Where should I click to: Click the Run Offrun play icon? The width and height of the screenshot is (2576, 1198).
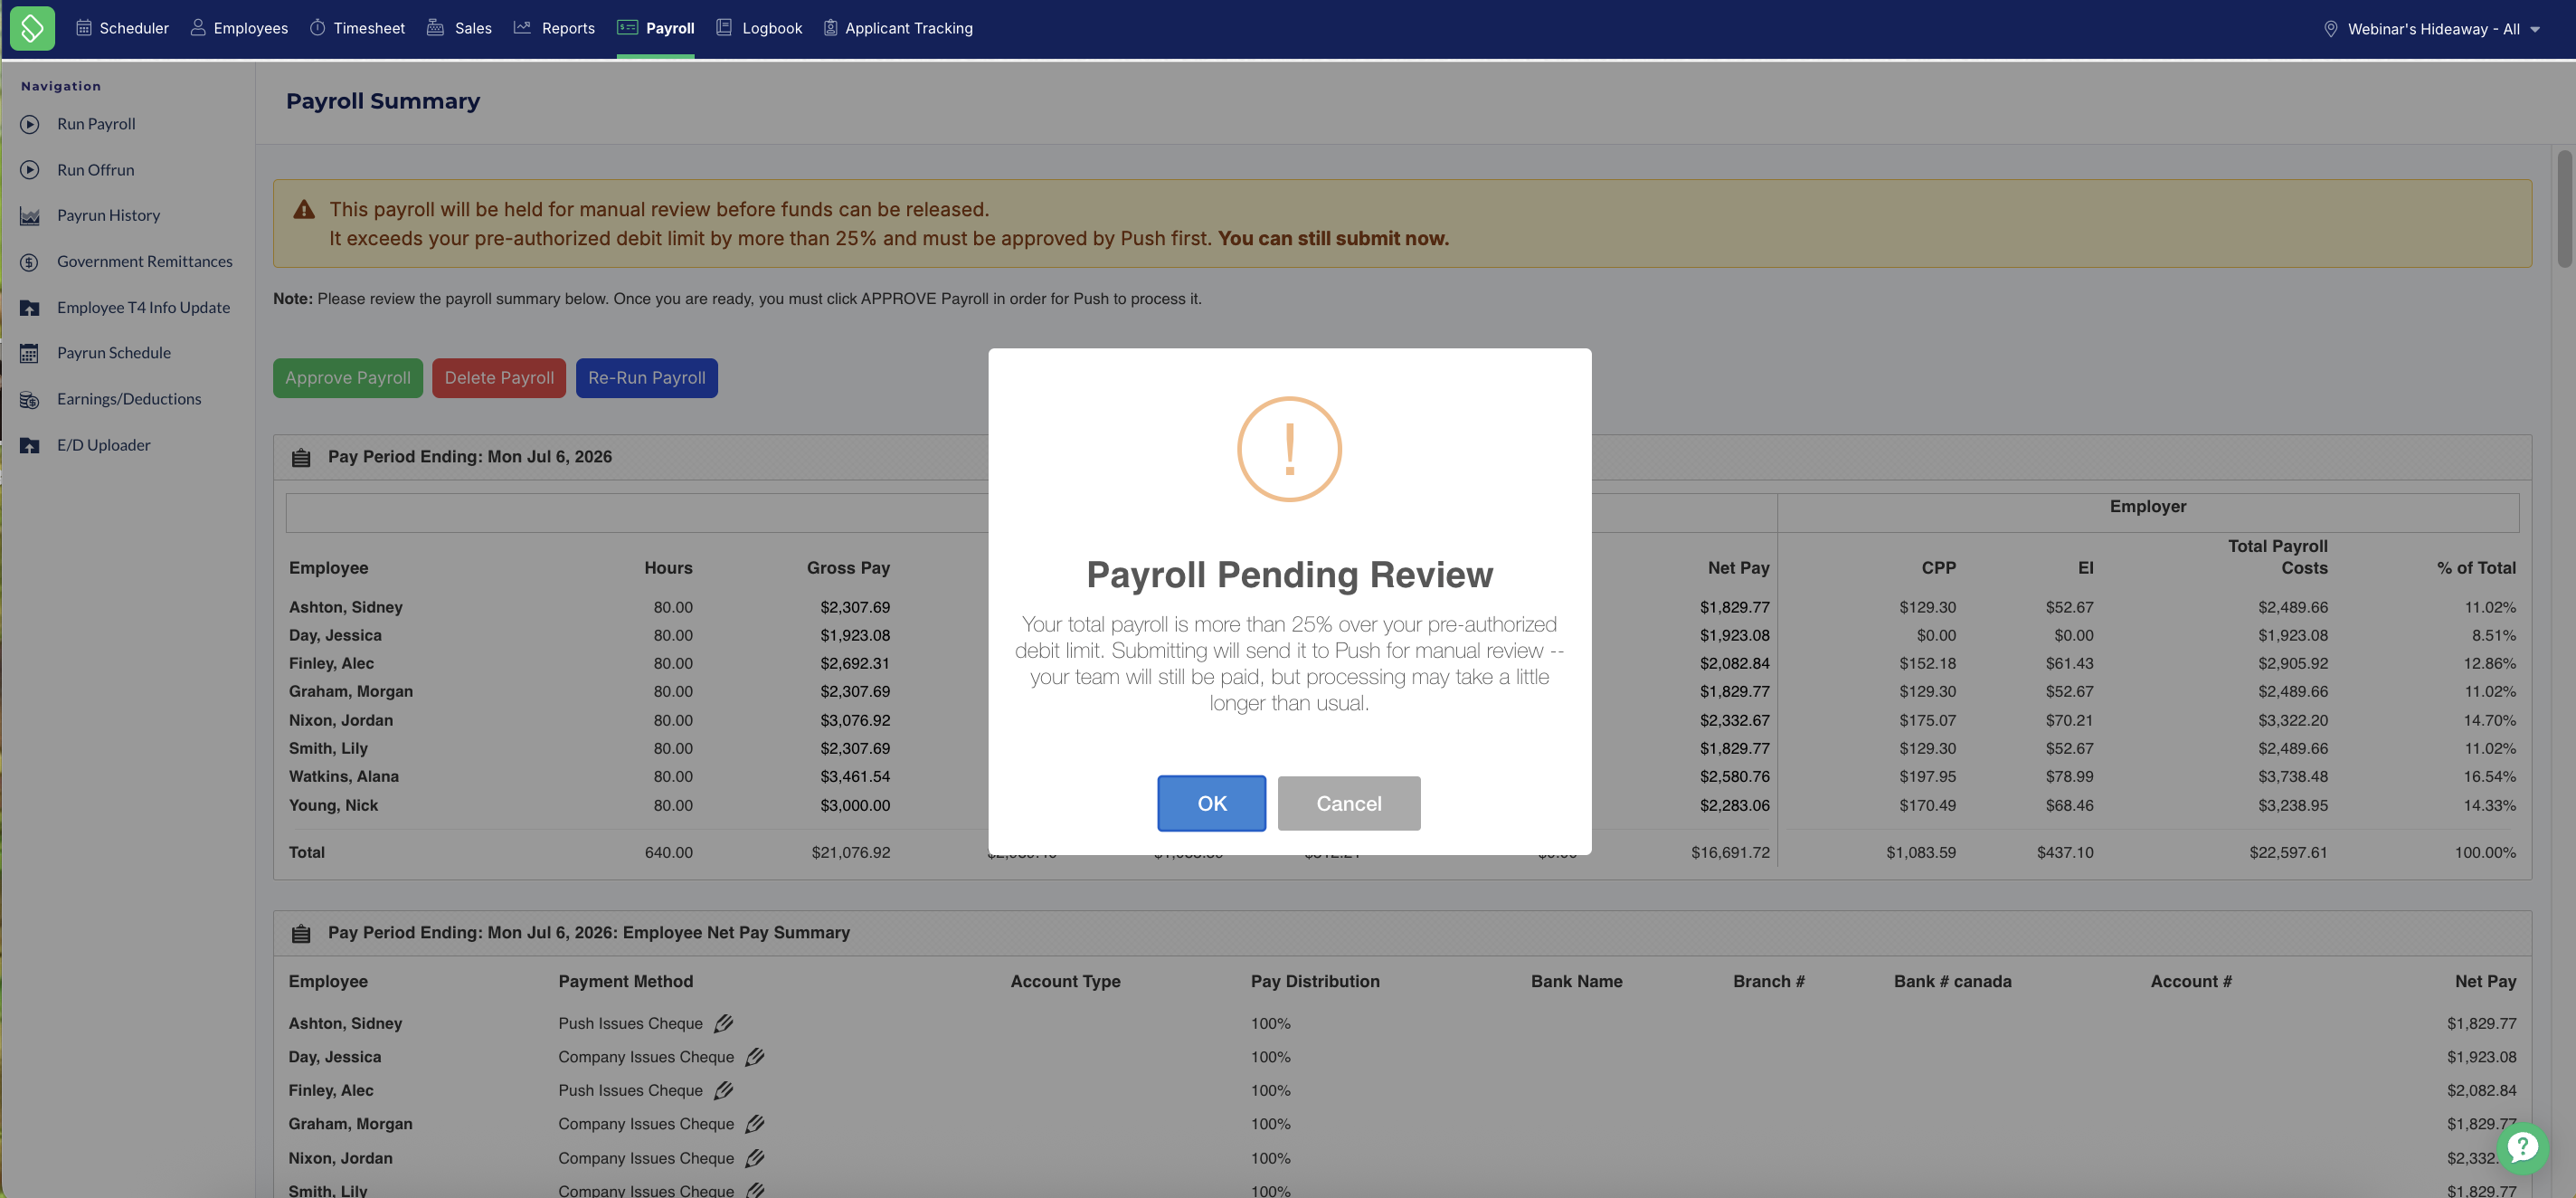point(30,170)
